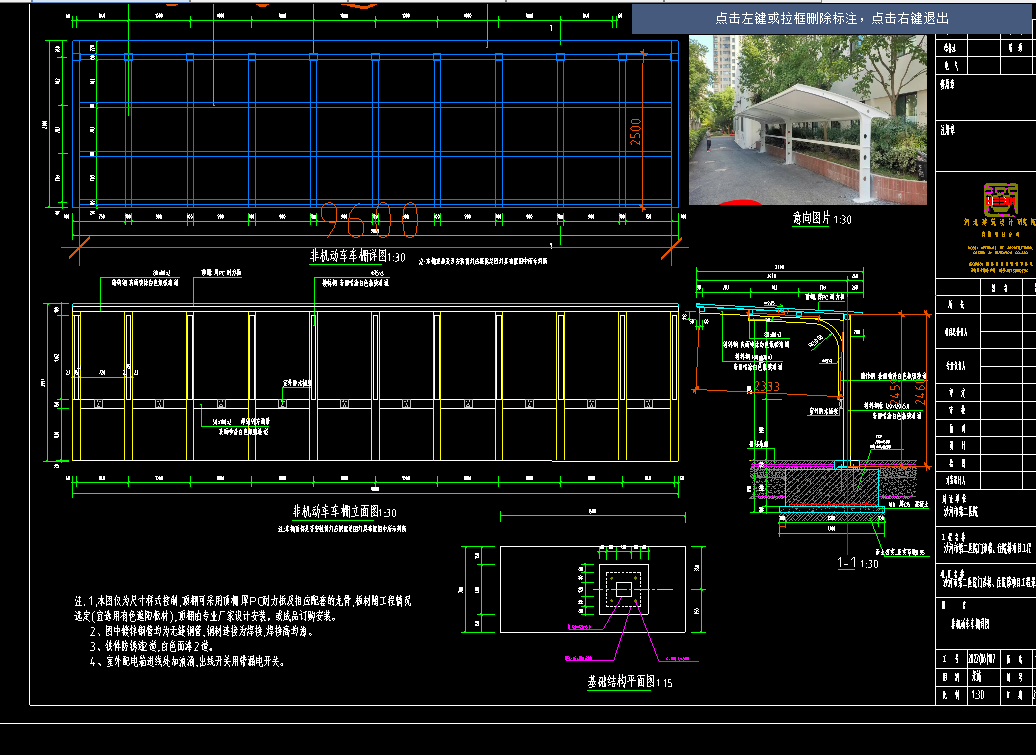Click note line 4 about 室外配电箱
The width and height of the screenshot is (1036, 755).
click(x=187, y=661)
